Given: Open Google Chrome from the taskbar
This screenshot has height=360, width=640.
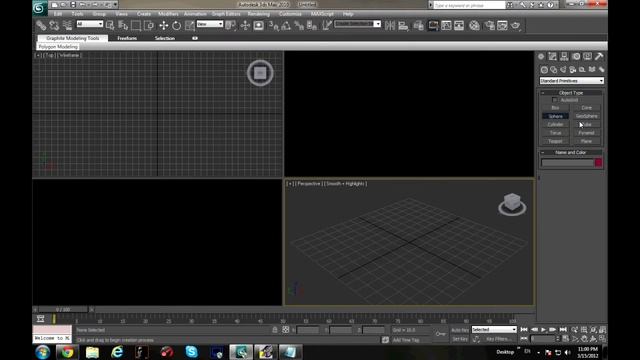Looking at the screenshot, I should point(67,352).
